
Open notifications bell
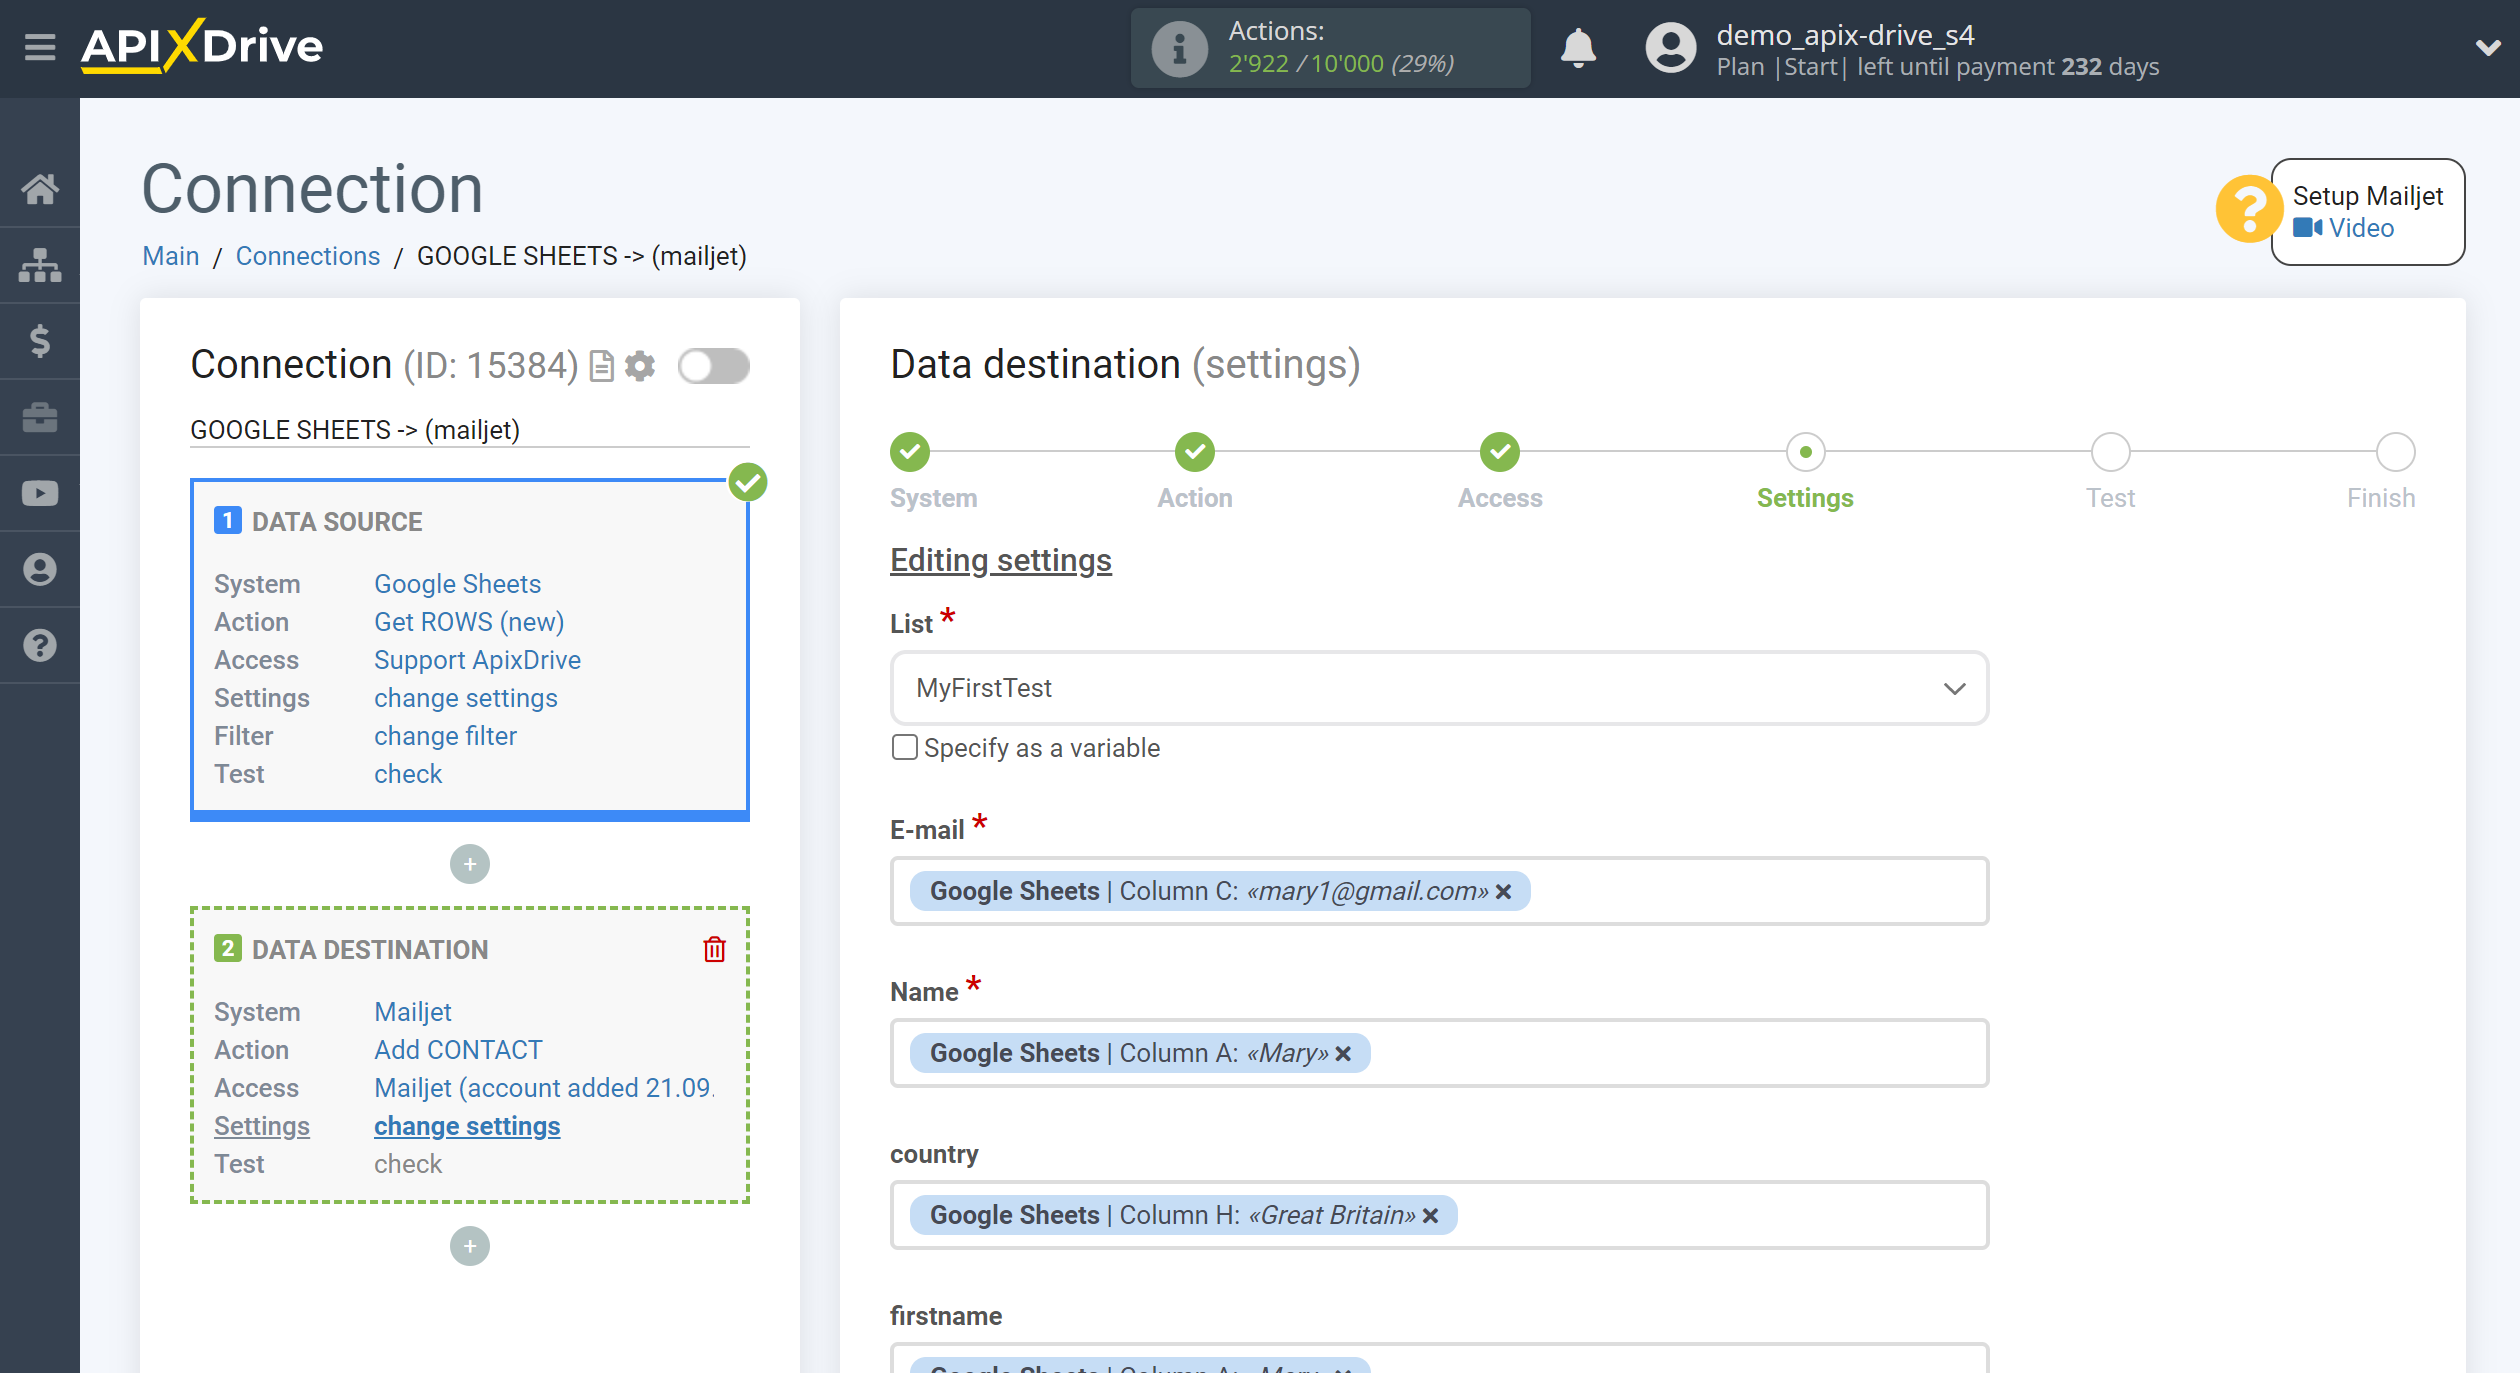[1578, 48]
